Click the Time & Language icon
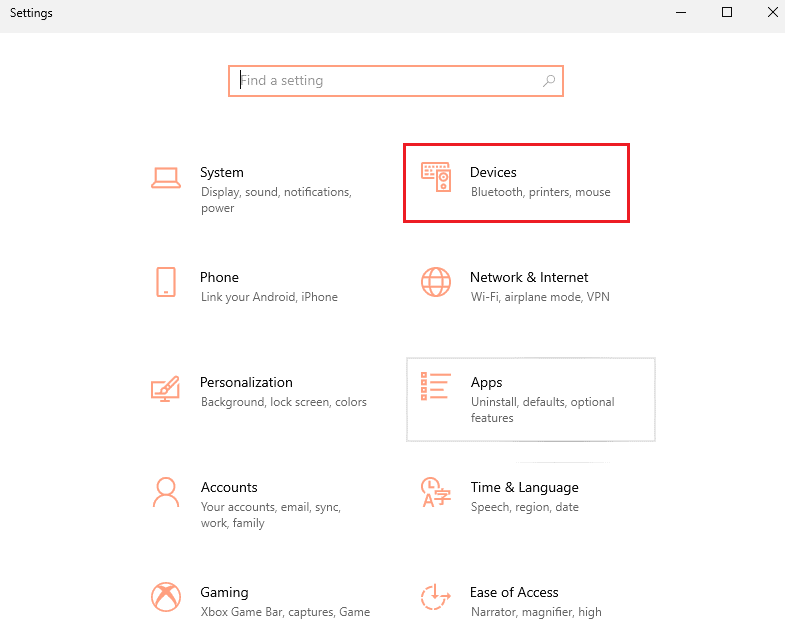This screenshot has width=785, height=623. click(436, 492)
